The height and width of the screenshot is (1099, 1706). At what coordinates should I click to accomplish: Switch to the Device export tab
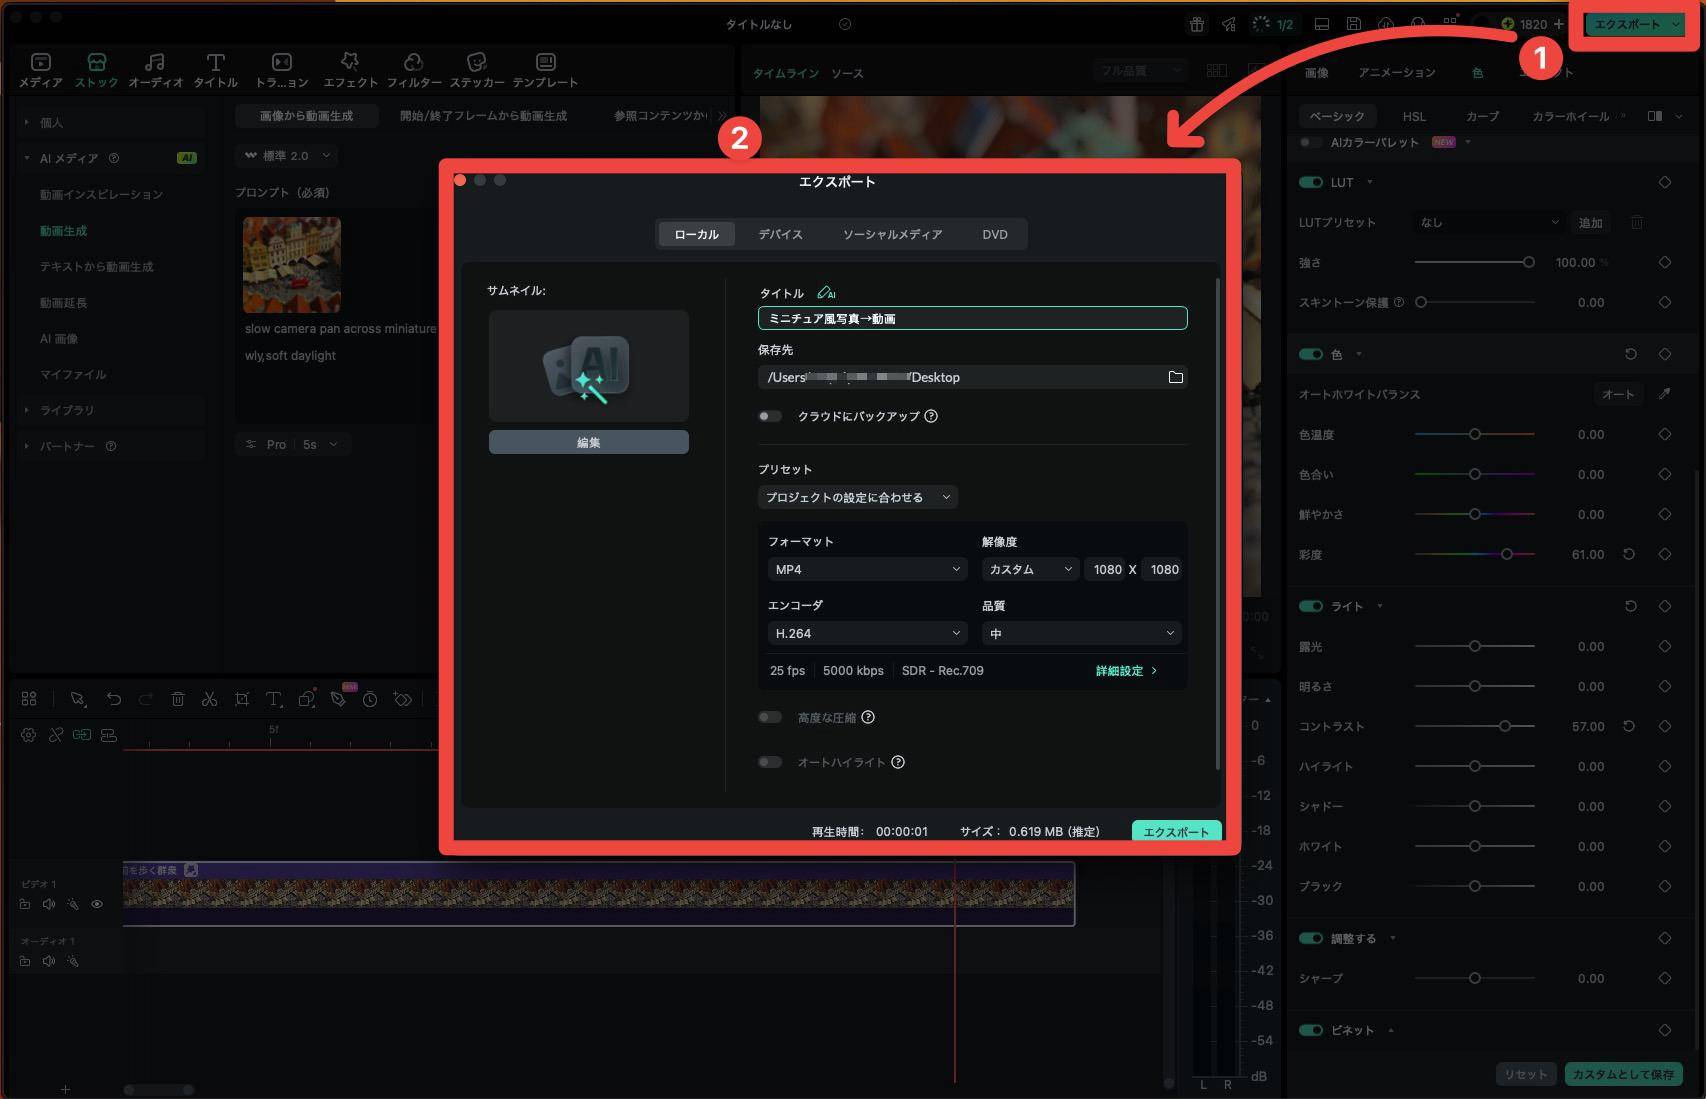click(x=780, y=234)
